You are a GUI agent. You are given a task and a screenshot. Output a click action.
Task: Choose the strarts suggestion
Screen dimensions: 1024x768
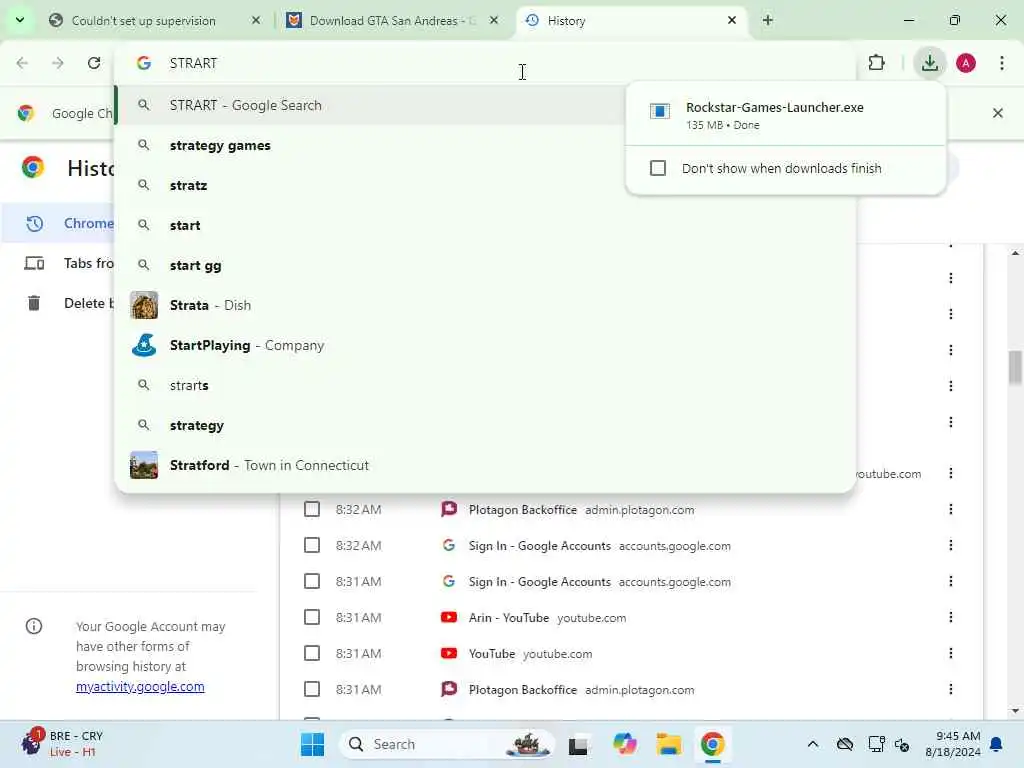click(485, 385)
